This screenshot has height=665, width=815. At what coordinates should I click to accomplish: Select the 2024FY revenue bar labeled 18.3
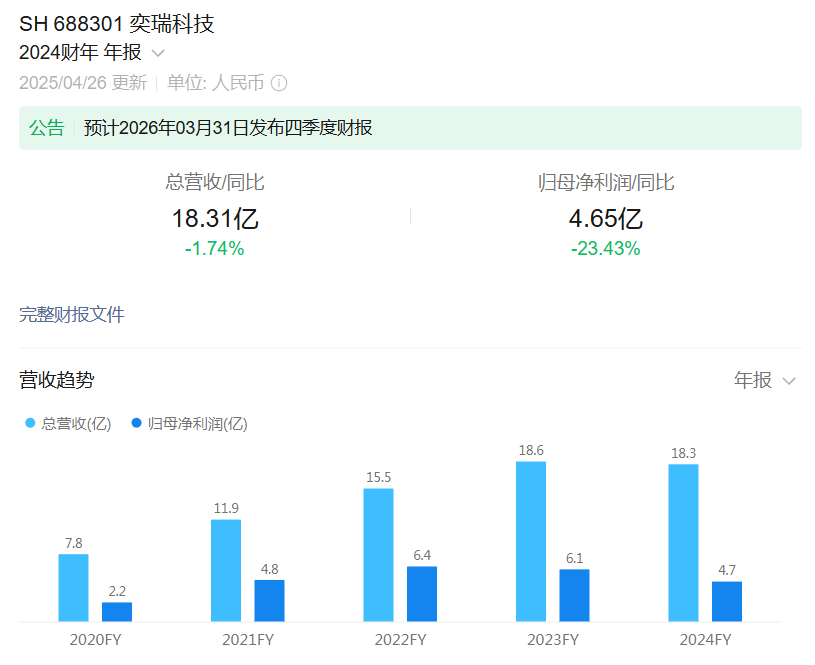coord(683,543)
